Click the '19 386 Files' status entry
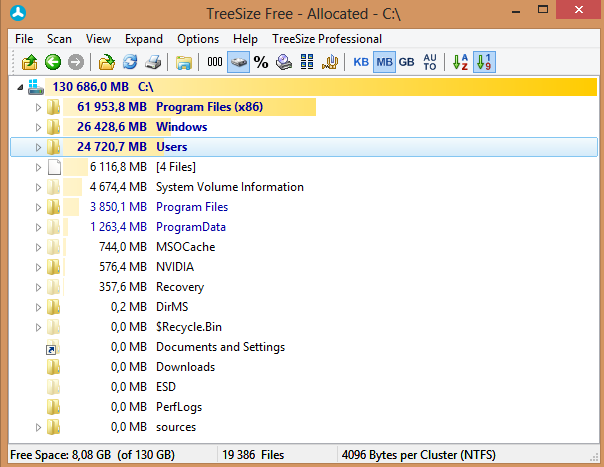 (253, 455)
